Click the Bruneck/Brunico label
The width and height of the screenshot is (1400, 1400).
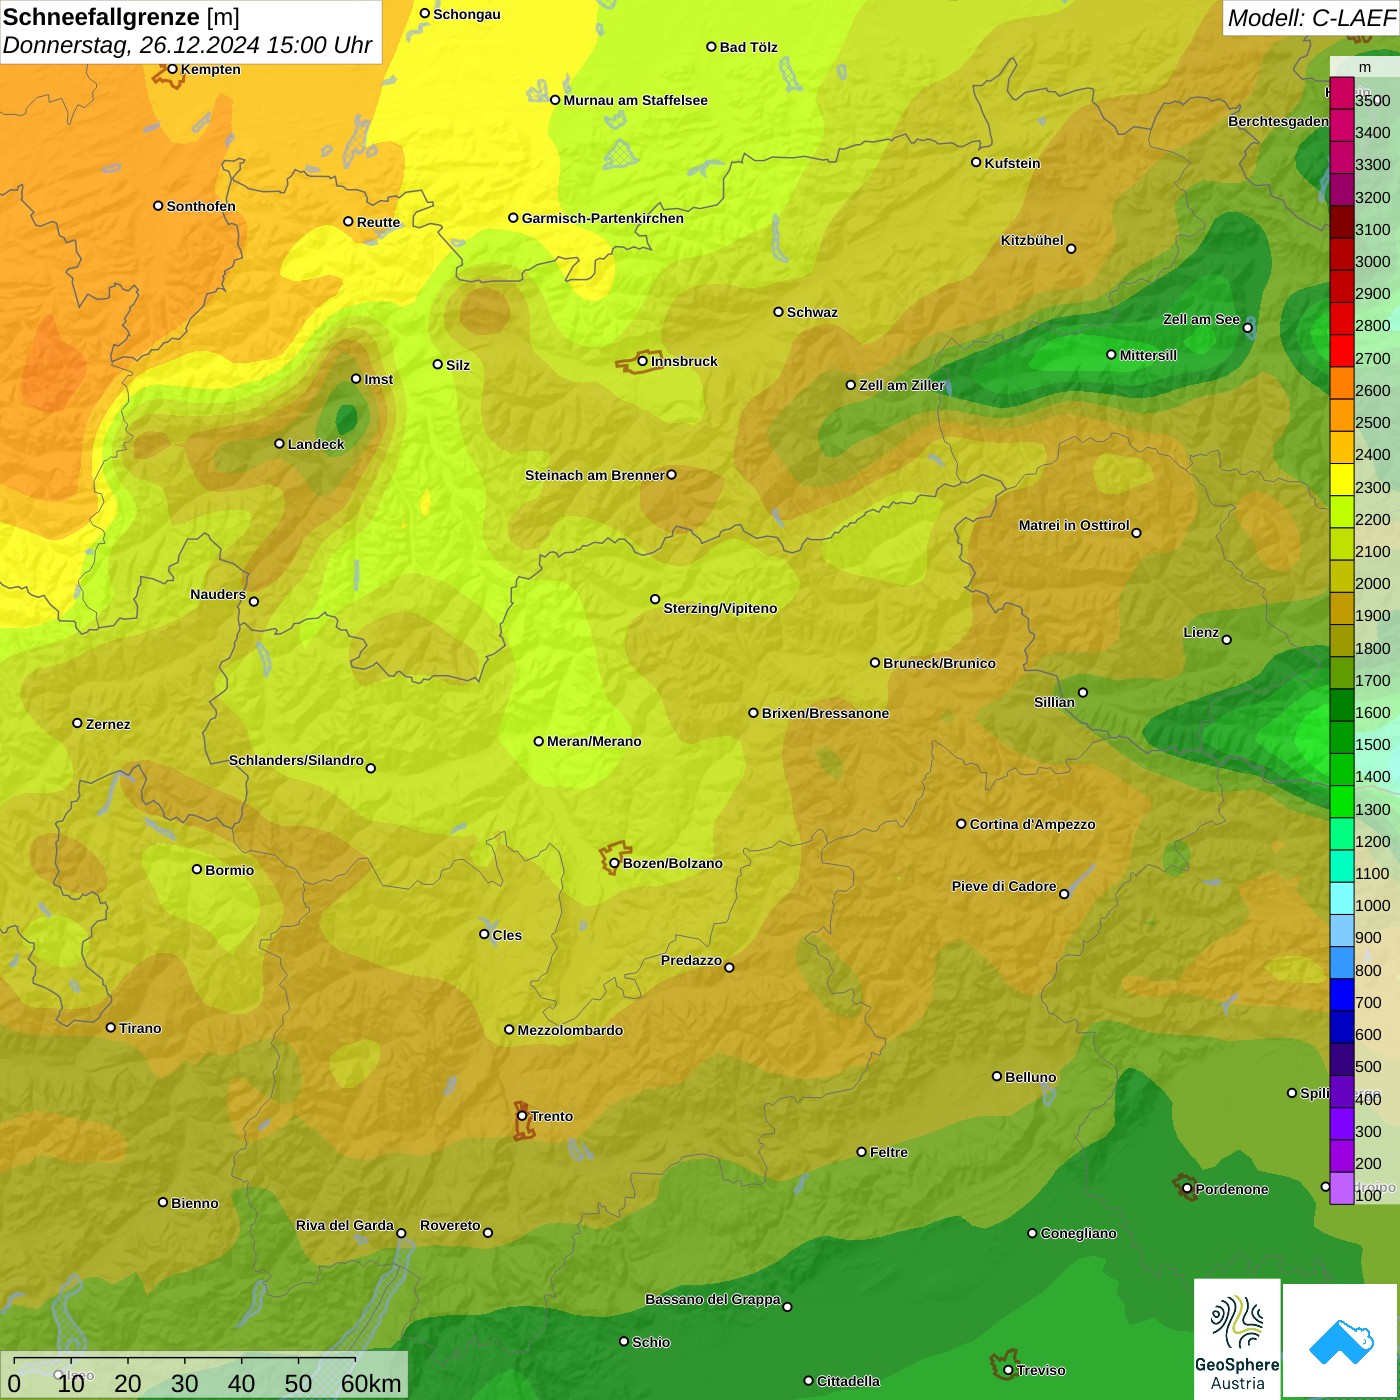(939, 663)
